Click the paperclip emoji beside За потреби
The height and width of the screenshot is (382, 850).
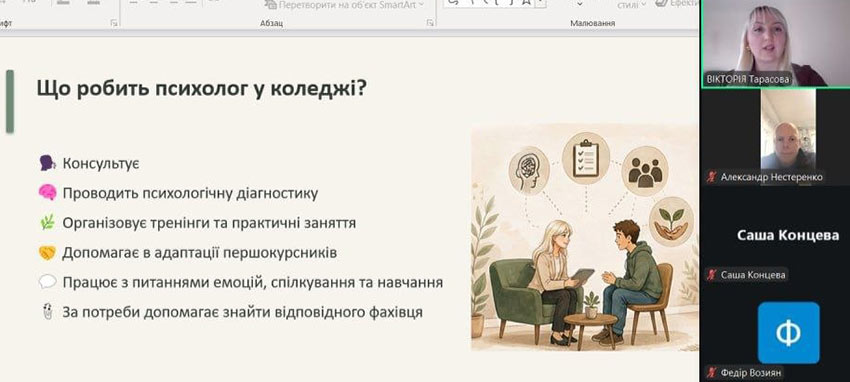click(x=47, y=312)
